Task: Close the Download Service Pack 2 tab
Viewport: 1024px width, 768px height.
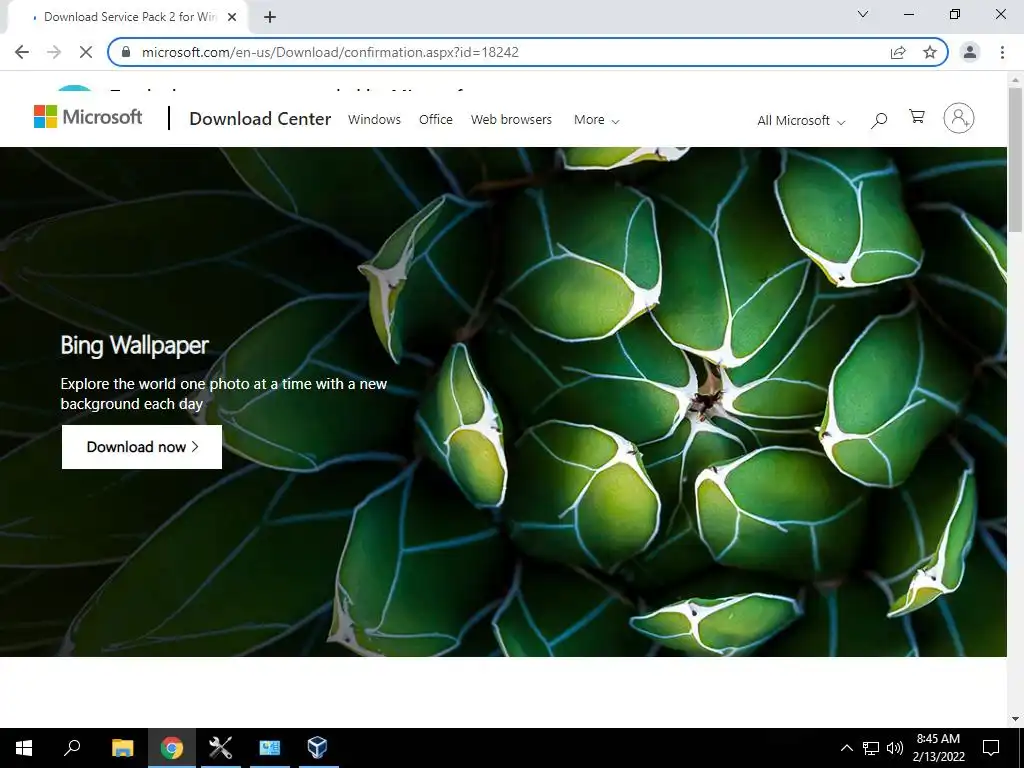Action: coord(232,18)
